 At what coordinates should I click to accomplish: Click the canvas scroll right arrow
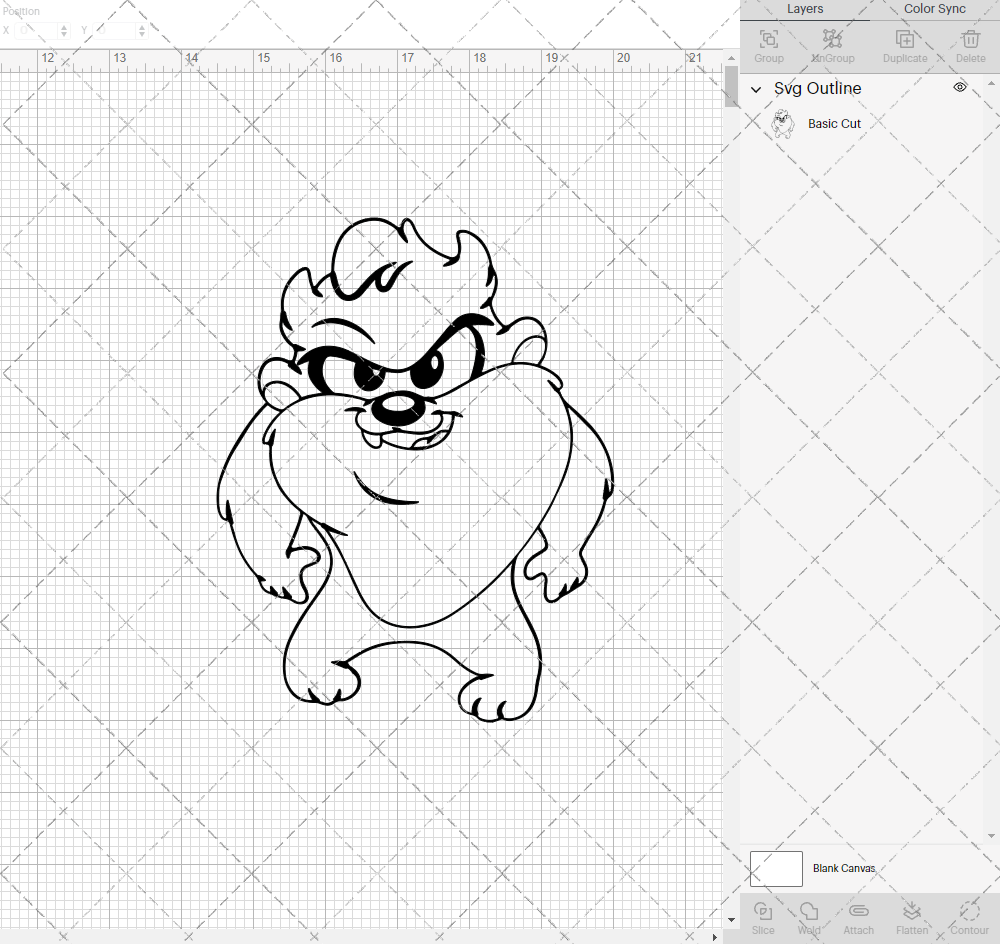coord(715,937)
